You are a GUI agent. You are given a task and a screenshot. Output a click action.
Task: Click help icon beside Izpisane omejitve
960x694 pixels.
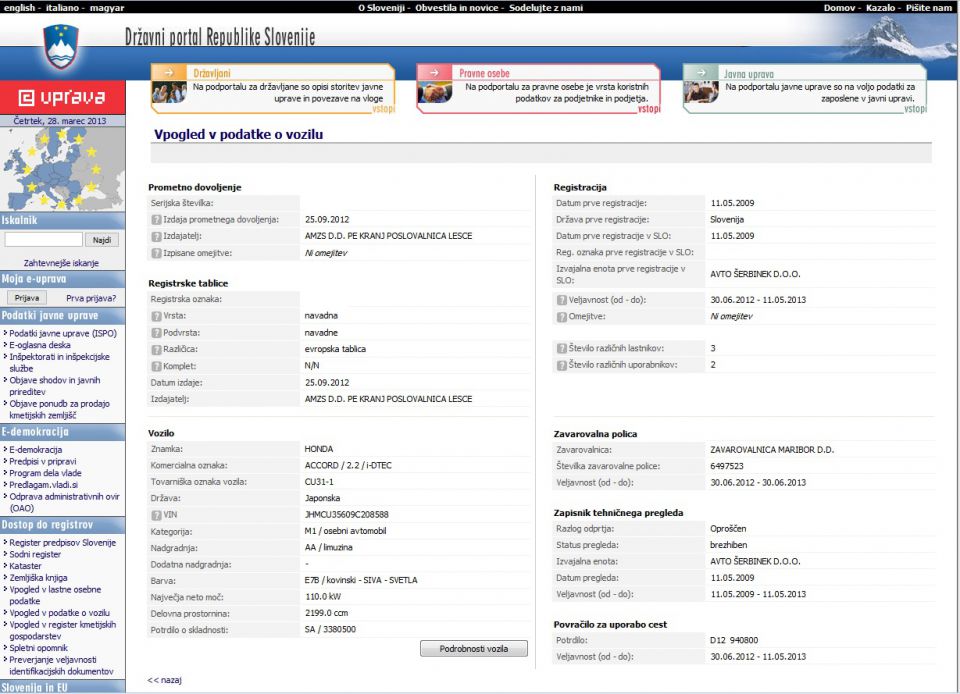click(x=156, y=253)
